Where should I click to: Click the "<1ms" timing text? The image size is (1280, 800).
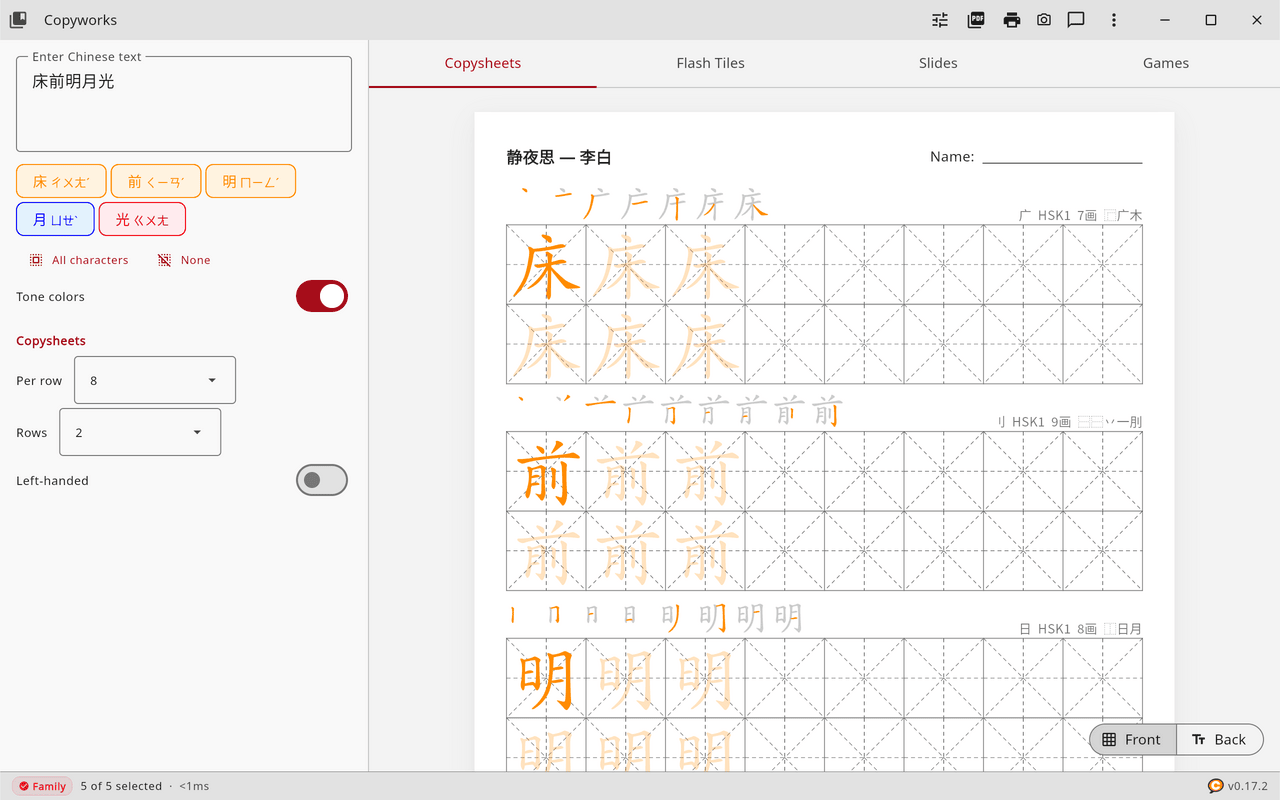point(194,786)
